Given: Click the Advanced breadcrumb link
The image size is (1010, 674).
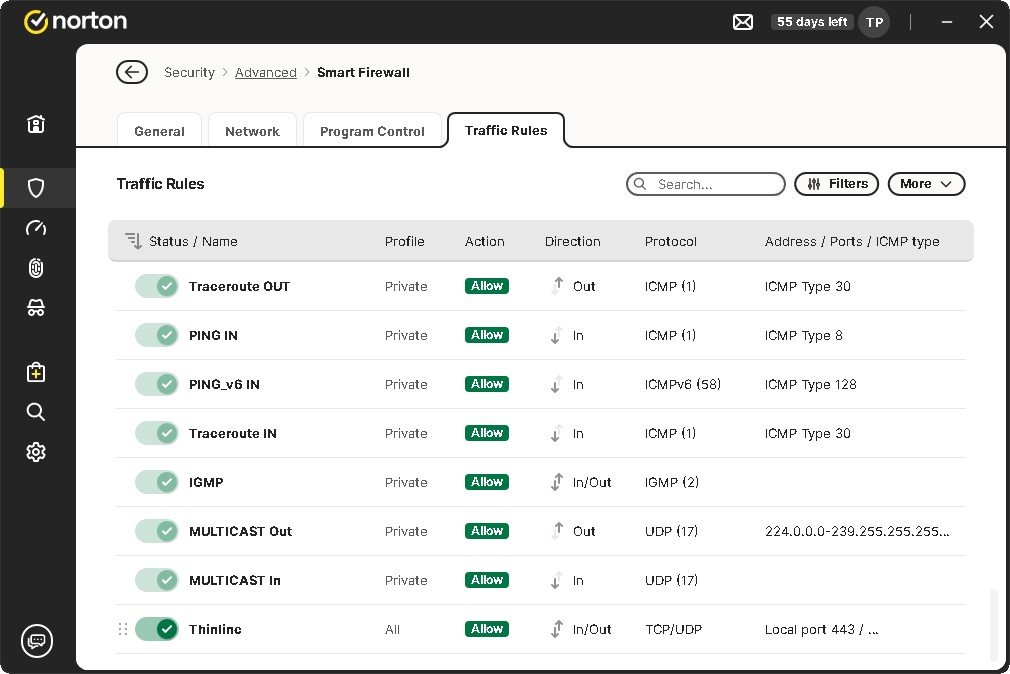Looking at the screenshot, I should pos(266,72).
